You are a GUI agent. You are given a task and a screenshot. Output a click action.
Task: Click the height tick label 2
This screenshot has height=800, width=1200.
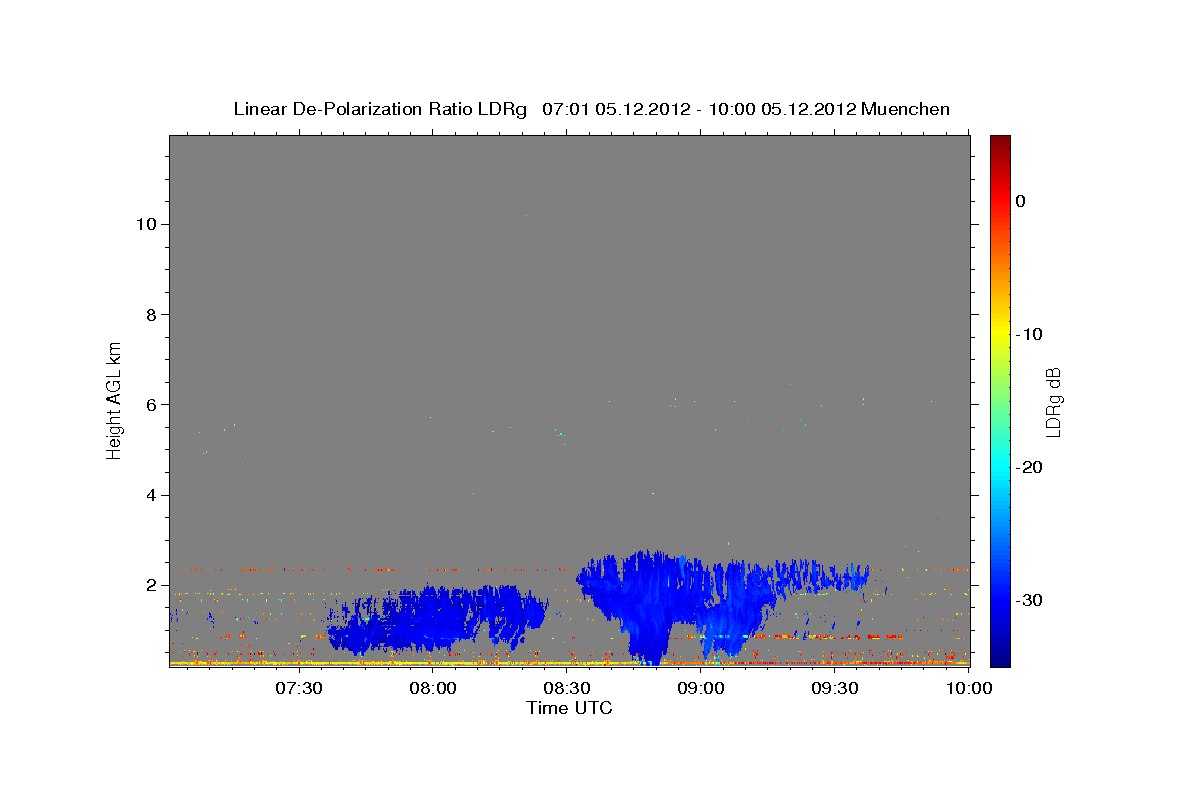tap(151, 585)
